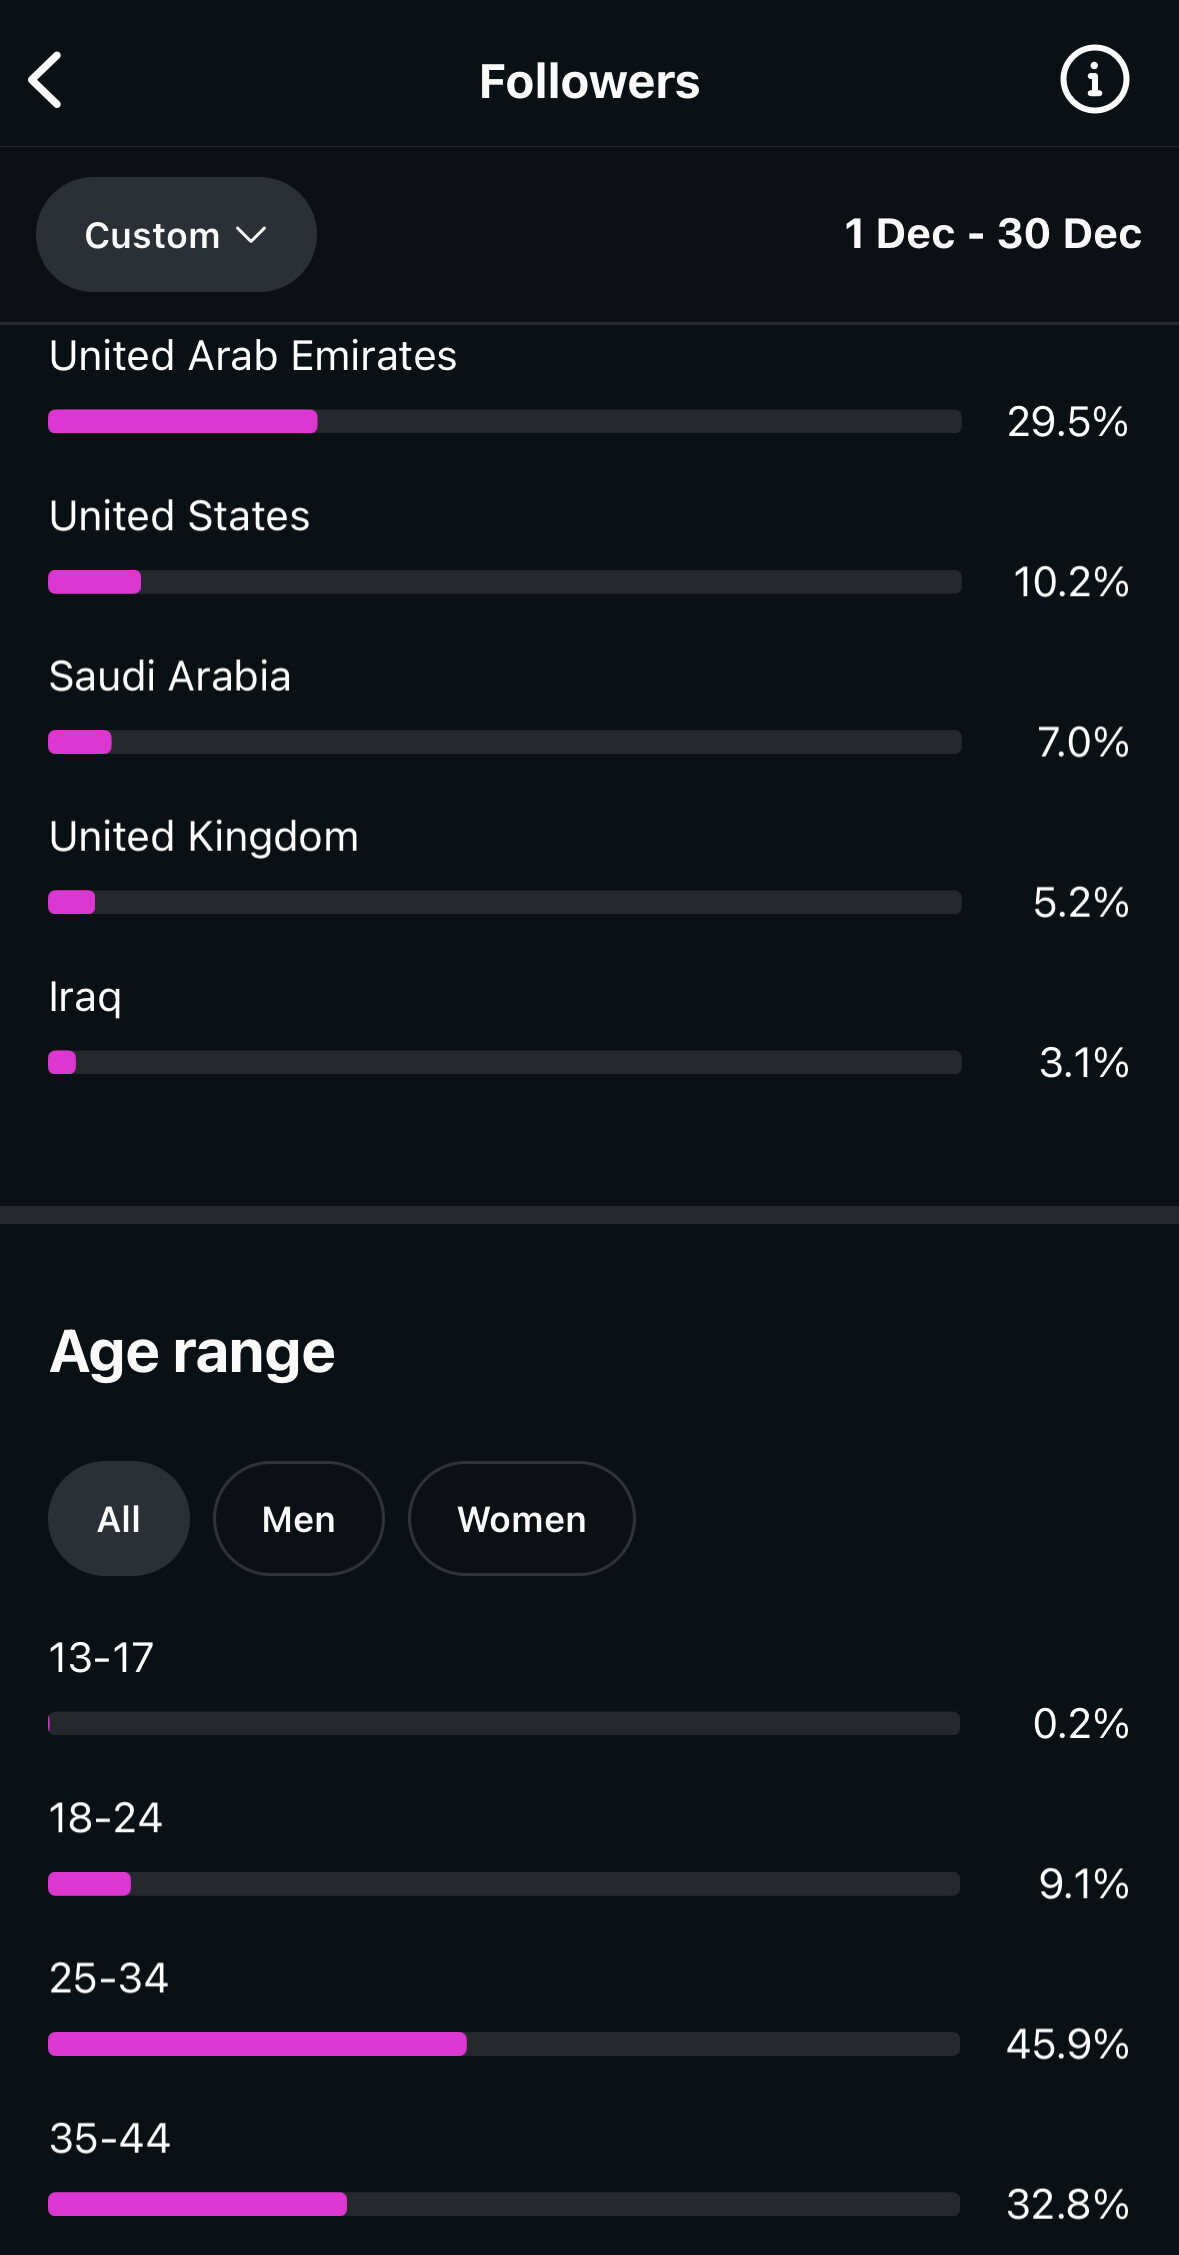Tap the 25-34 age range bar

(504, 2044)
